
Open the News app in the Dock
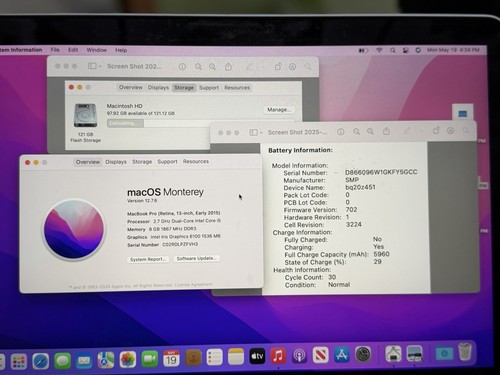tap(321, 355)
